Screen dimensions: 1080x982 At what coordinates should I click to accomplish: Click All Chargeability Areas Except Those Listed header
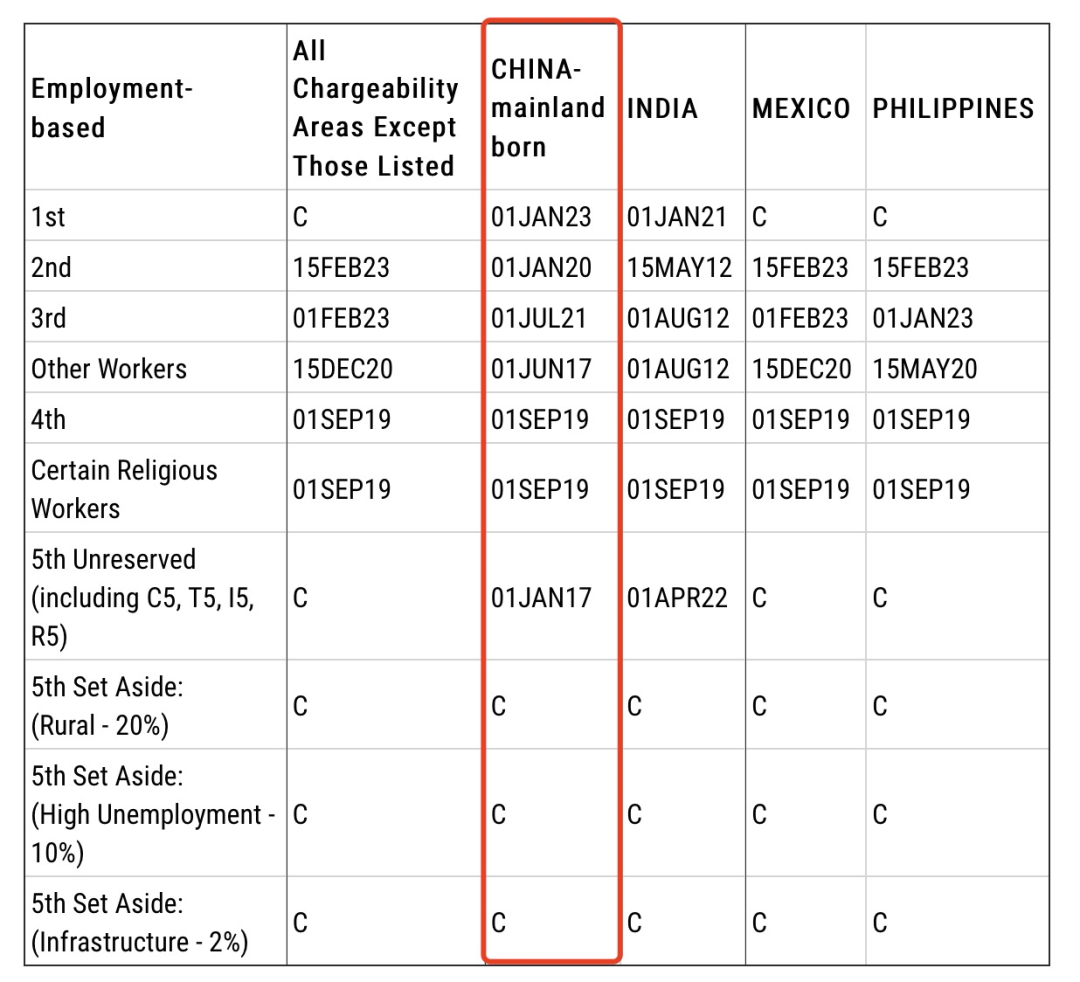(375, 108)
